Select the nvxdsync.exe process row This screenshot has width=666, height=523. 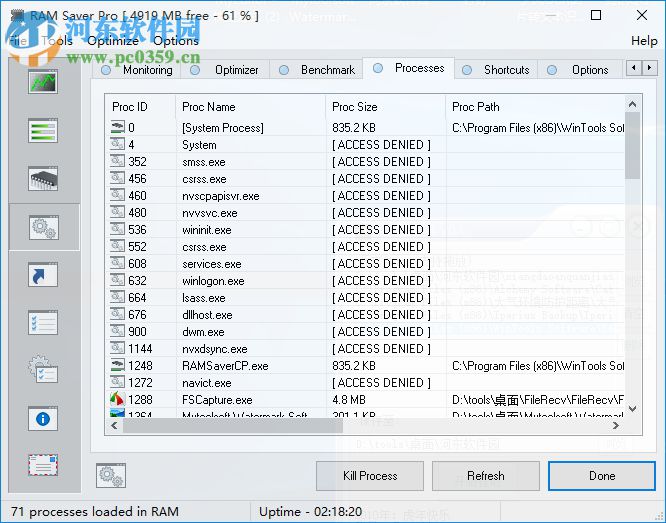point(366,348)
